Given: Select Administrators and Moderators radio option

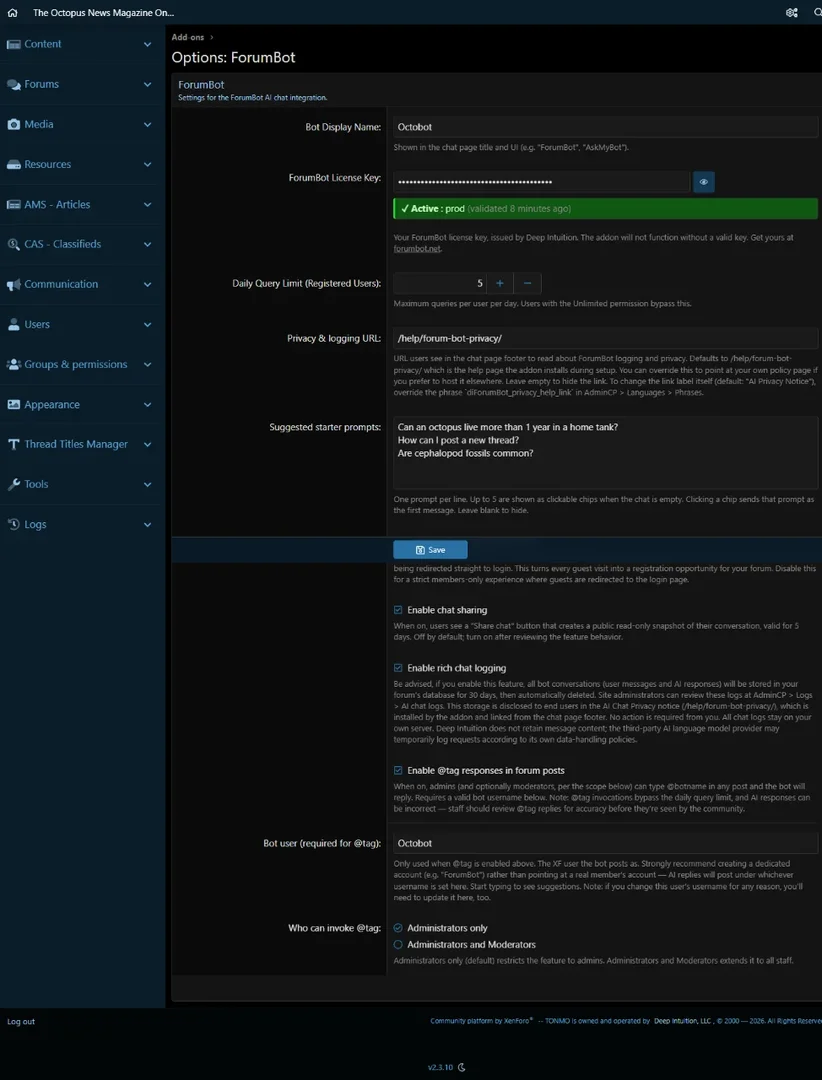Looking at the screenshot, I should pyautogui.click(x=398, y=945).
